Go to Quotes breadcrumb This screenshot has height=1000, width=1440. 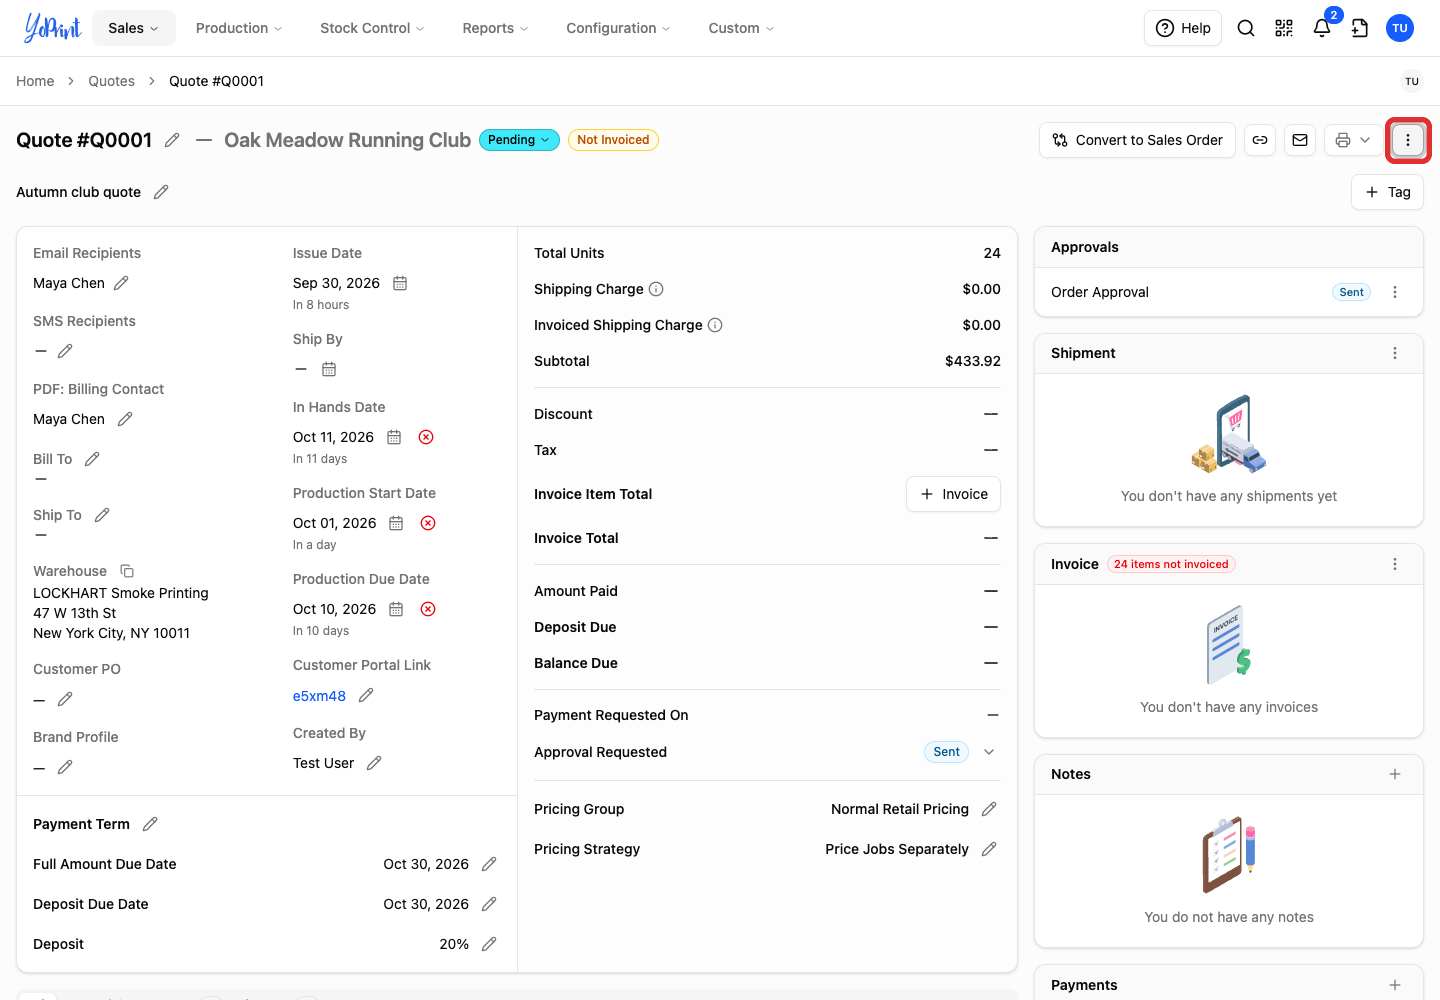111,81
